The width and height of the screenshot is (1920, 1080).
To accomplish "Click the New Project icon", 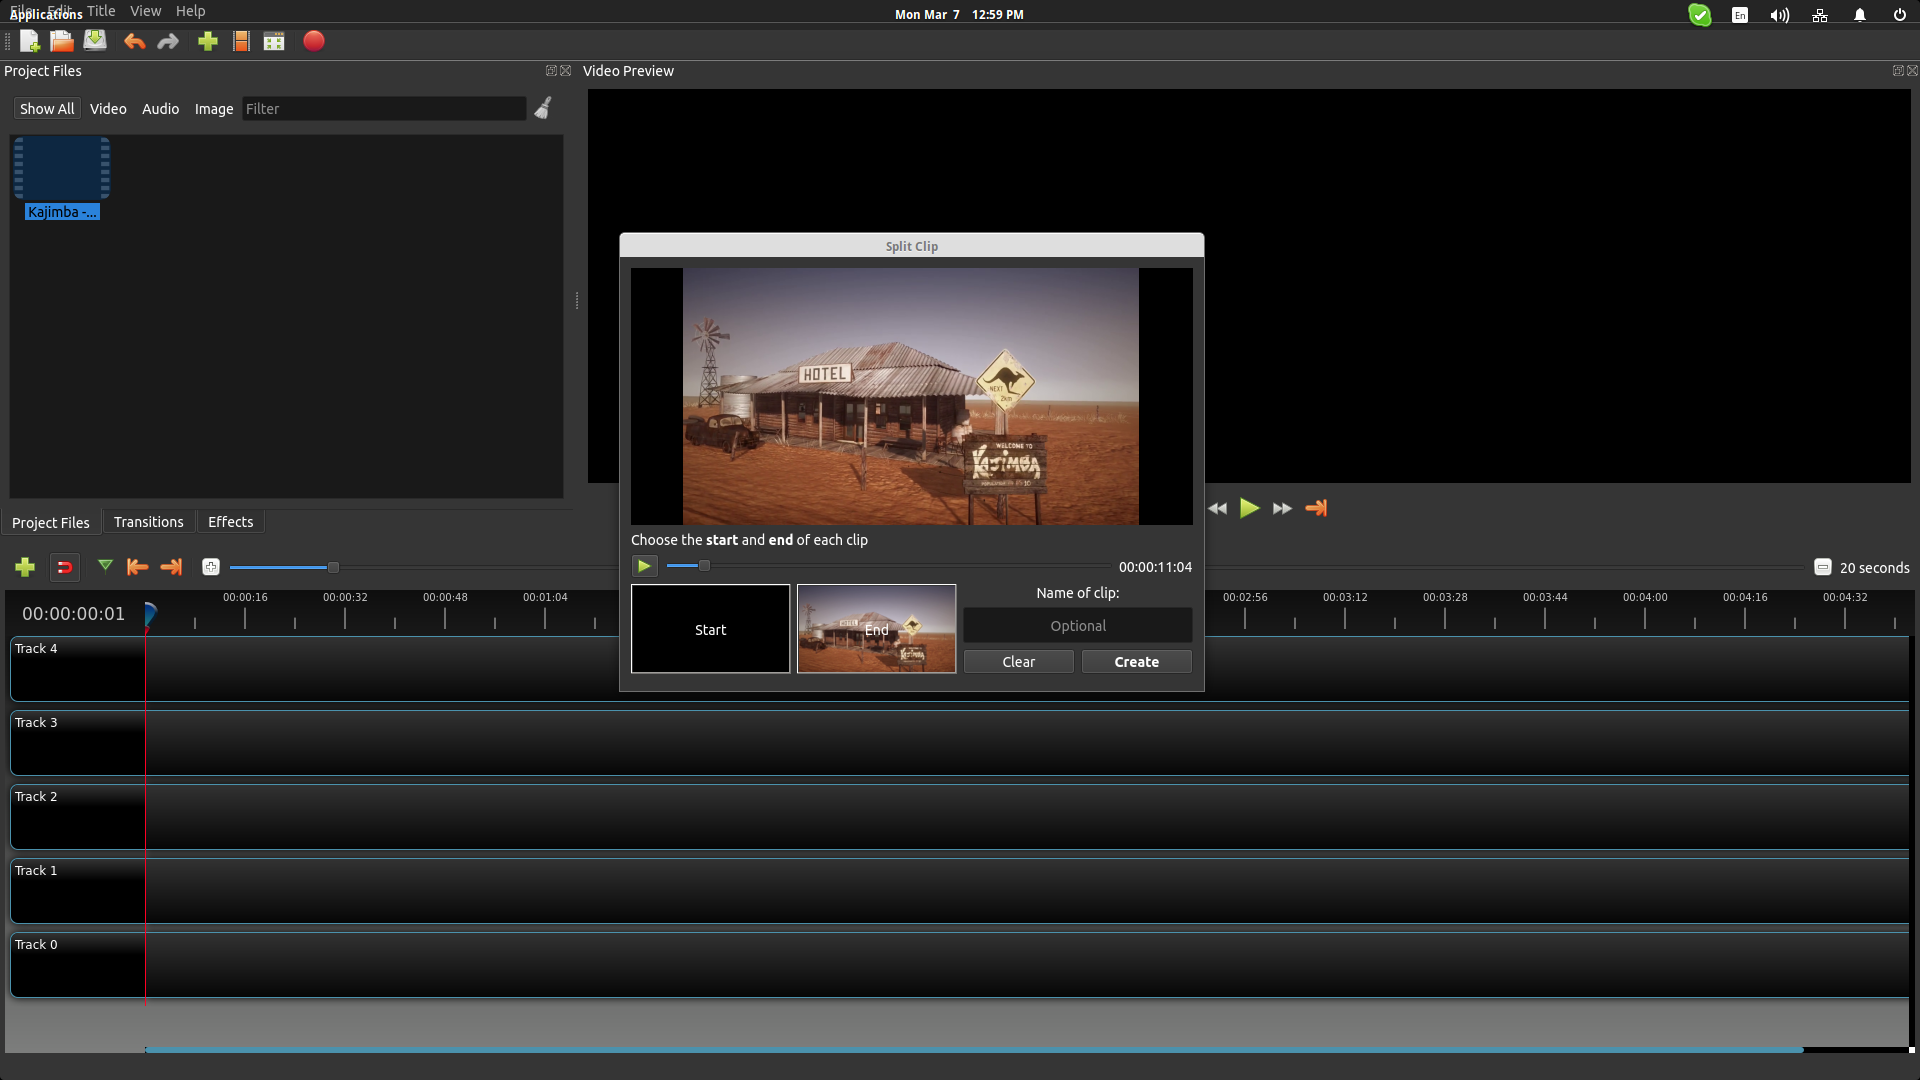I will (x=29, y=41).
